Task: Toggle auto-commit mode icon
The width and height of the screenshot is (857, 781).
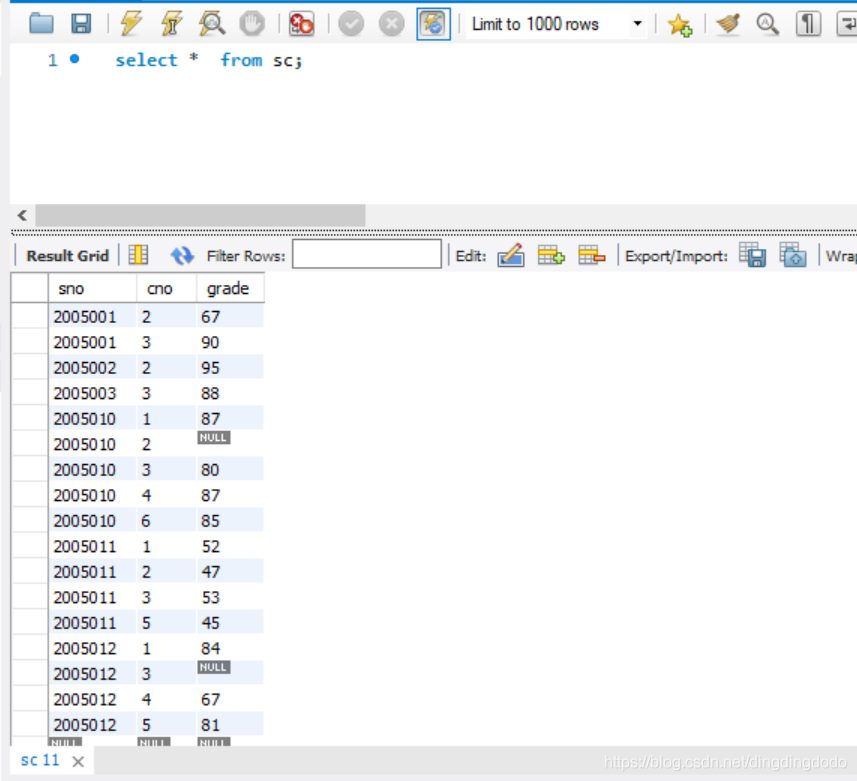Action: point(433,24)
